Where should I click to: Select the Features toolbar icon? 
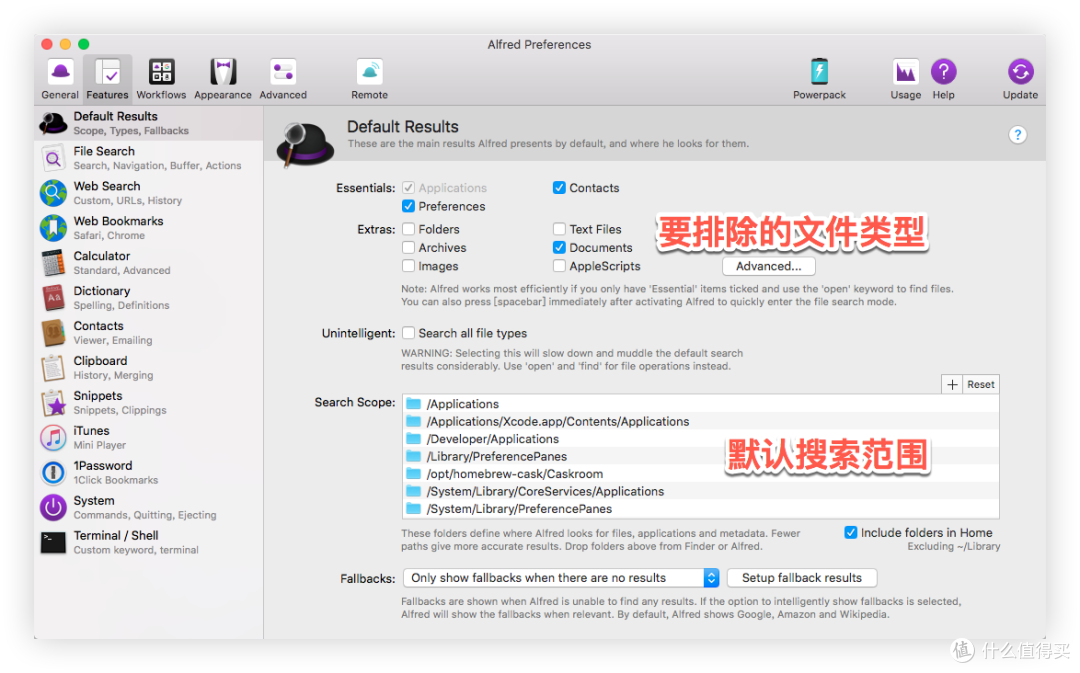[x=107, y=79]
